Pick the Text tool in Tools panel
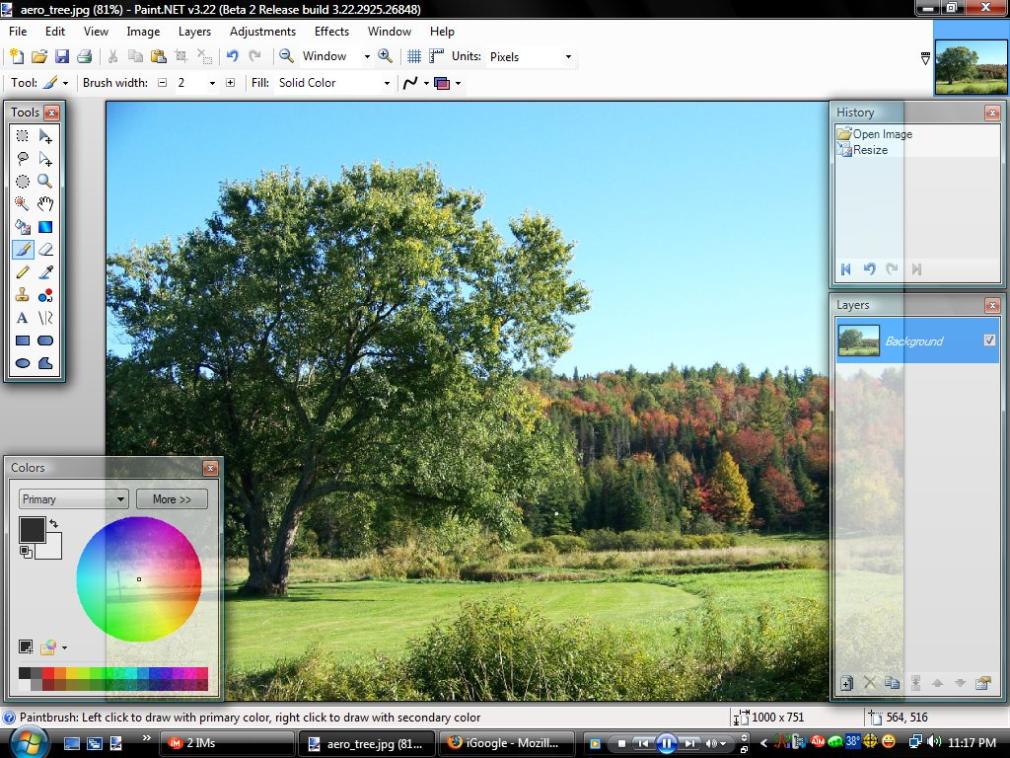This screenshot has height=758, width=1010. tap(22, 318)
